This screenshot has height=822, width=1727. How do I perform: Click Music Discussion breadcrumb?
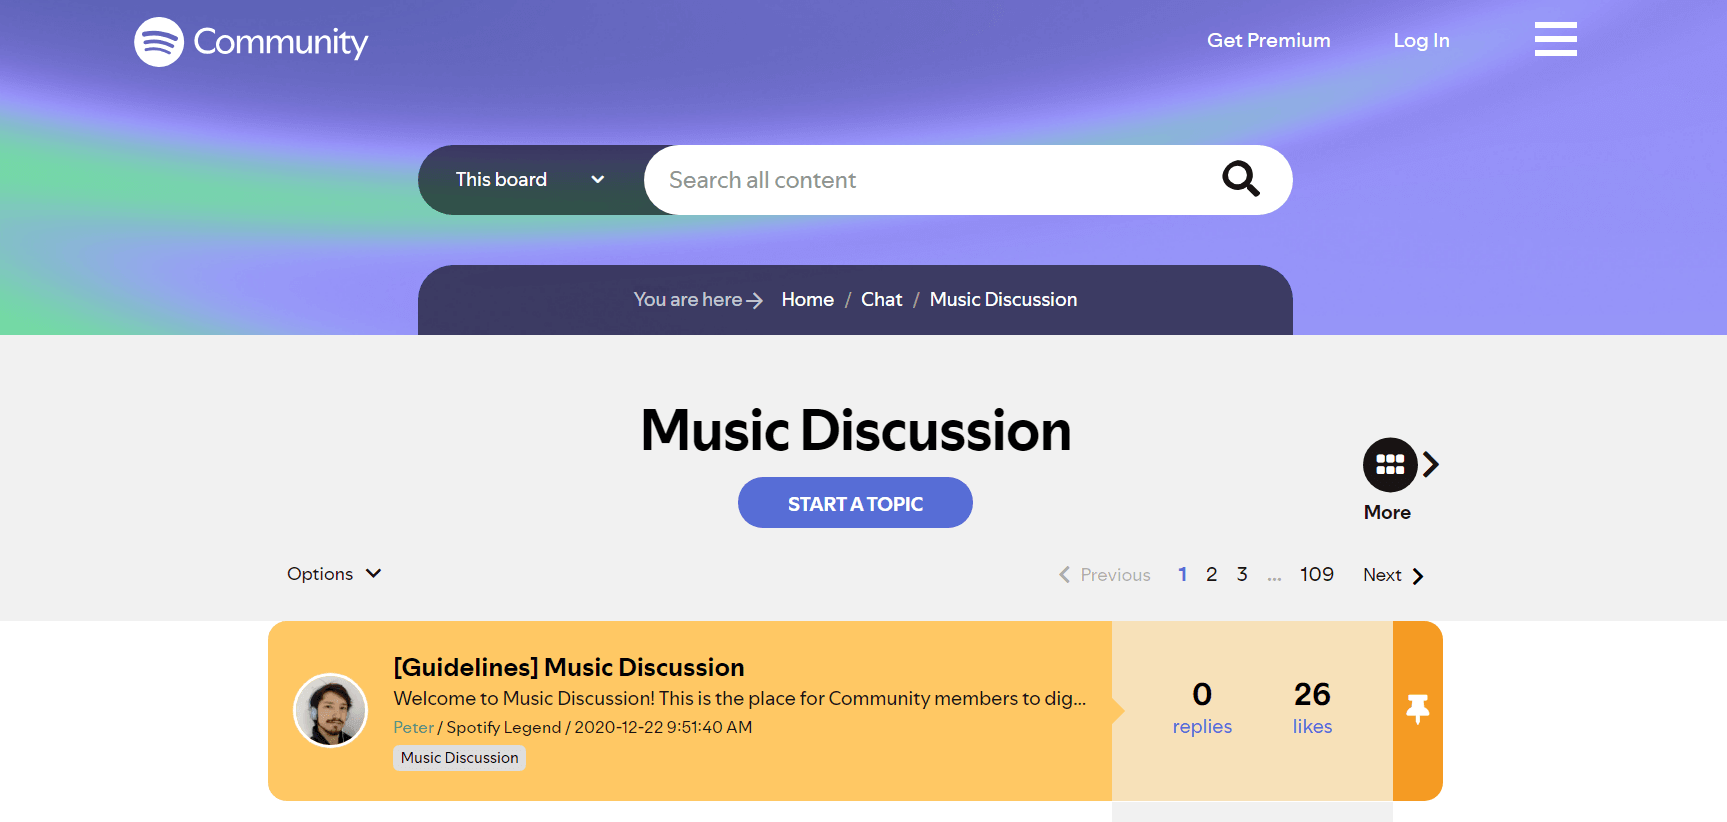1003,299
